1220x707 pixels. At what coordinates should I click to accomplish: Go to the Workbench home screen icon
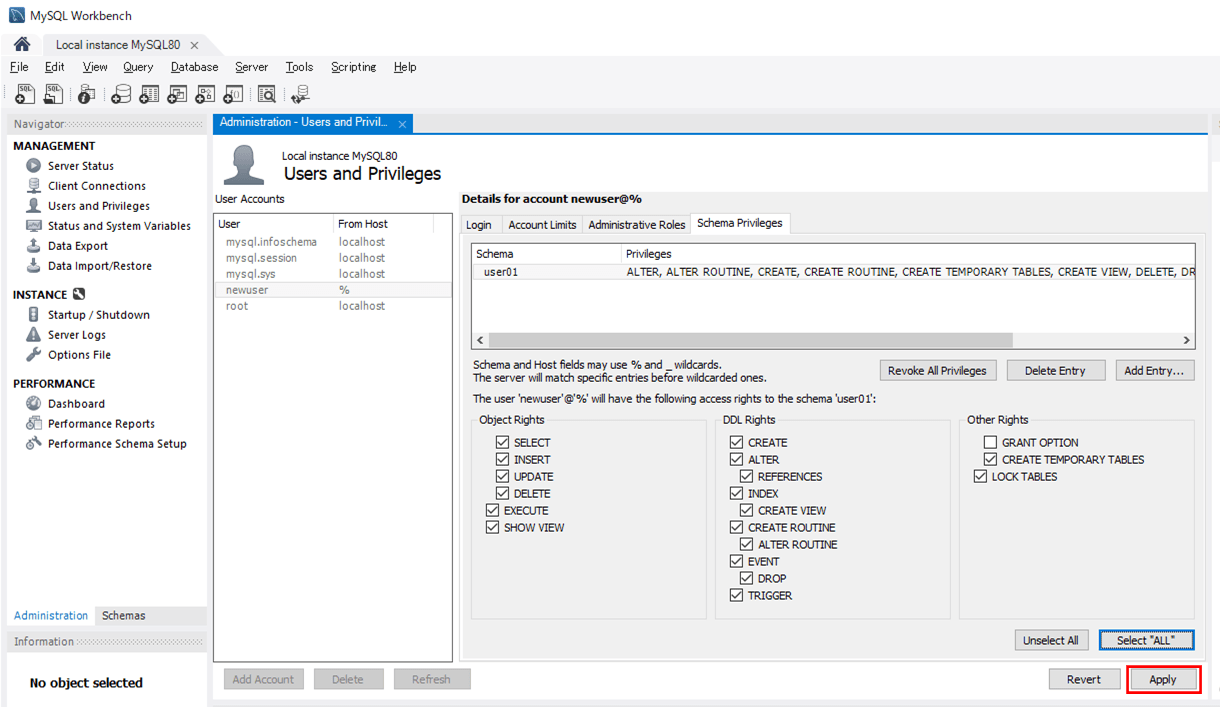(x=22, y=44)
